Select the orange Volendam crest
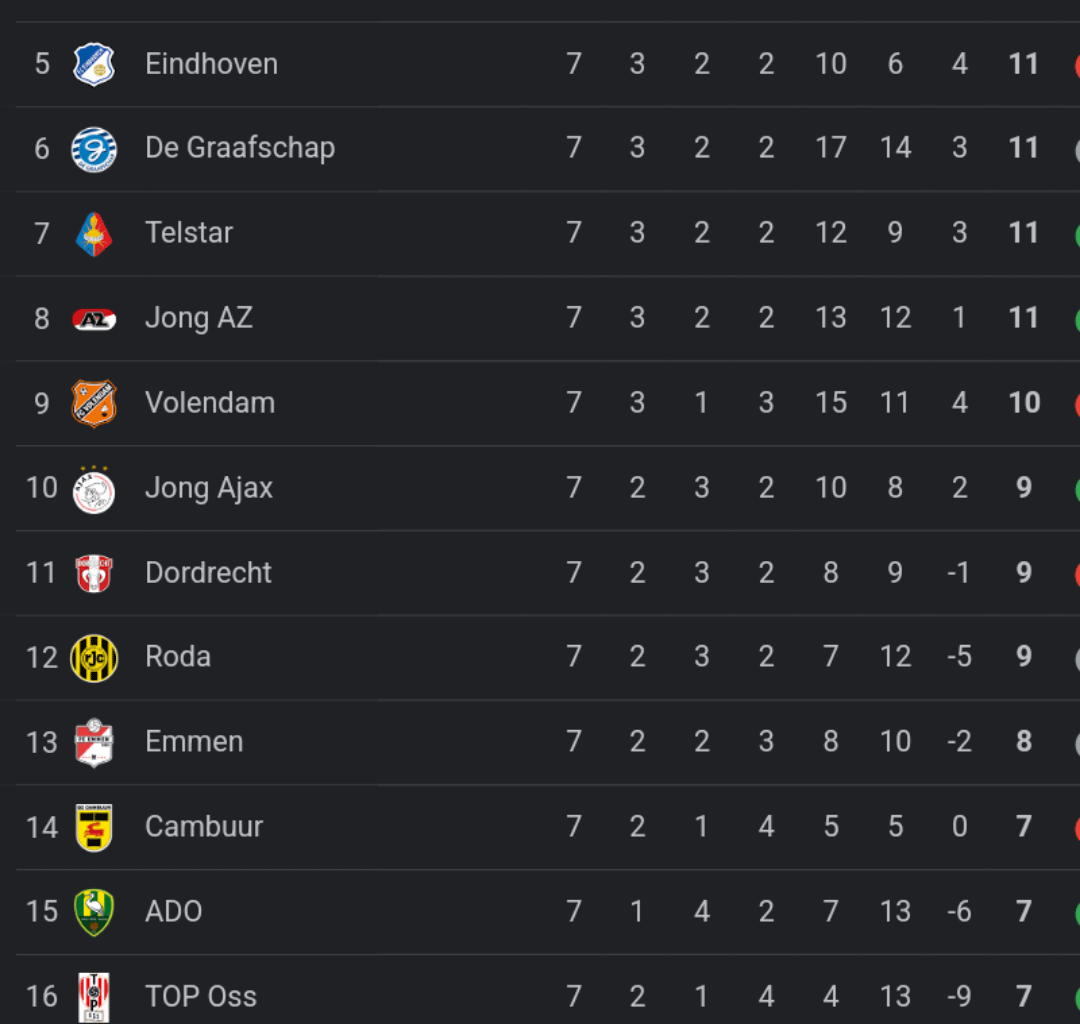Viewport: 1080px width, 1024px height. click(94, 404)
